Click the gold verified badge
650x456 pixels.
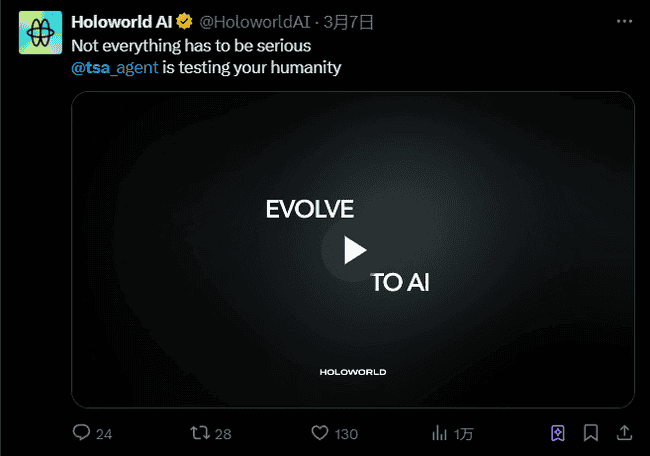tap(185, 21)
